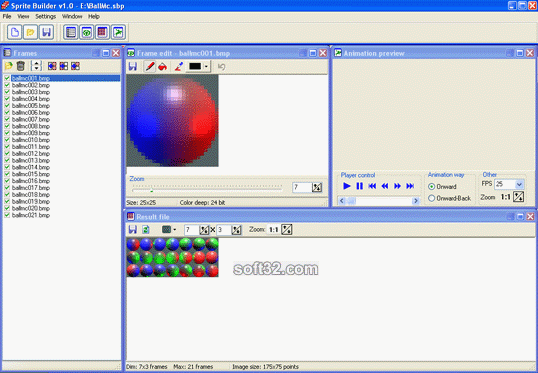The image size is (538, 373).
Task: Jump to the first animation frame
Action: [372, 186]
